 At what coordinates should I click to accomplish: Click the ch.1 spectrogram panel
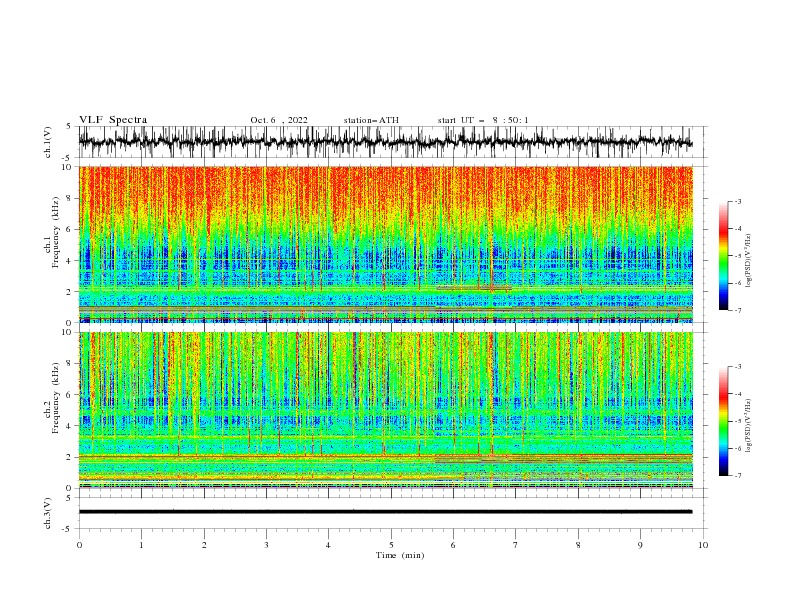385,244
